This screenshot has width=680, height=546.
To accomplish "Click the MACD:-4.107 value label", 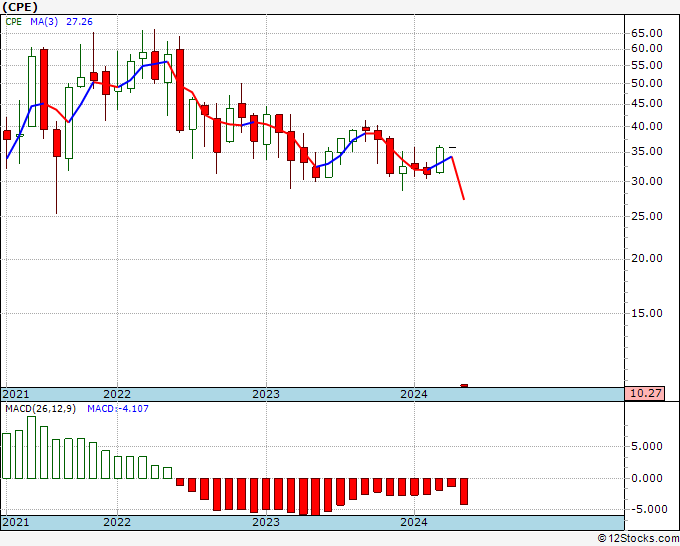I will point(118,409).
